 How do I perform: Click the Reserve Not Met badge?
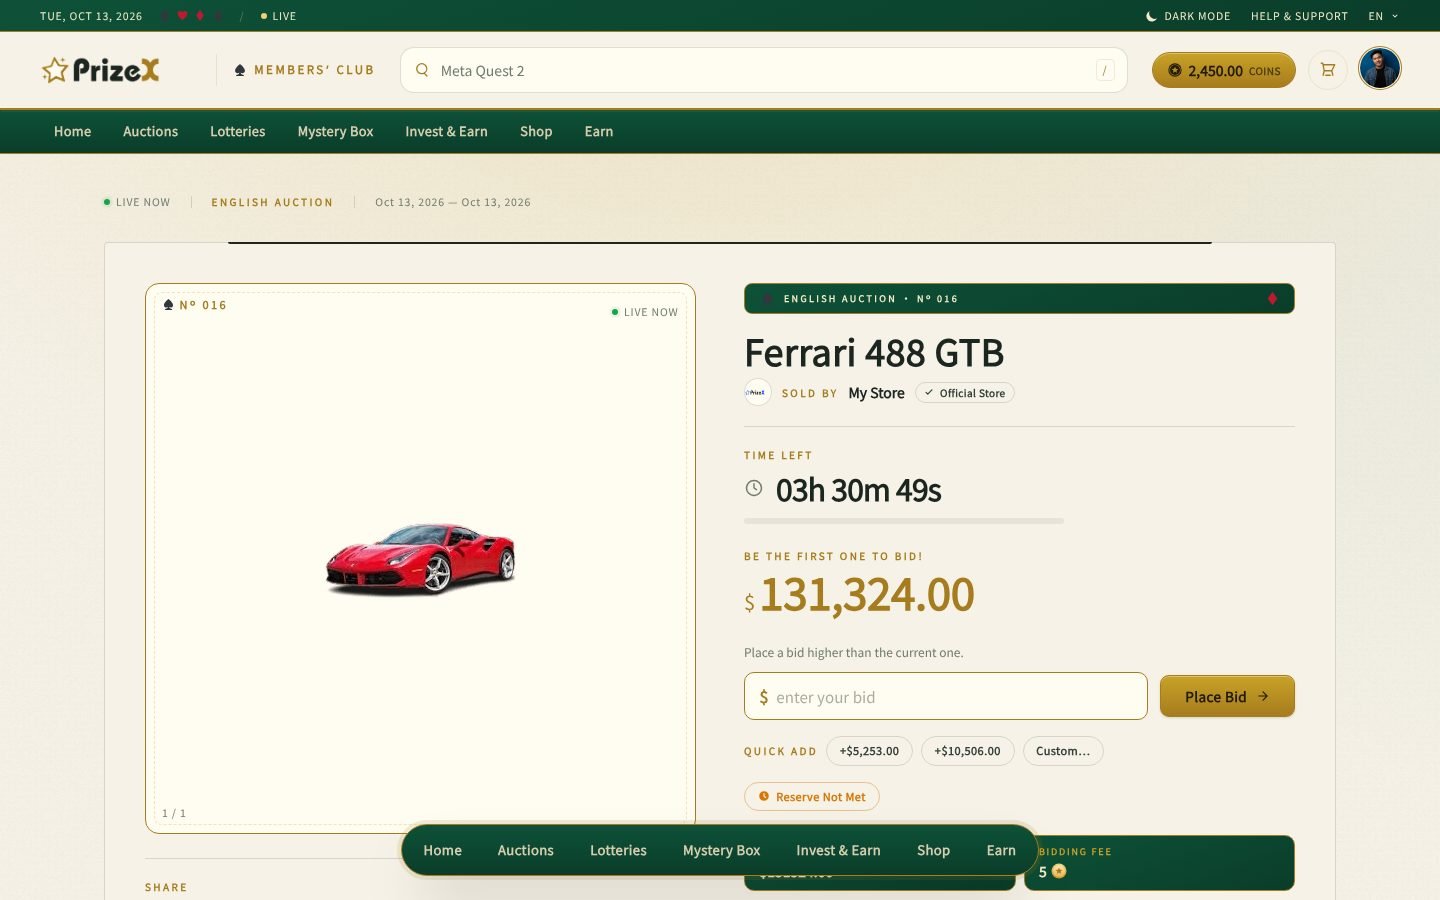(812, 797)
